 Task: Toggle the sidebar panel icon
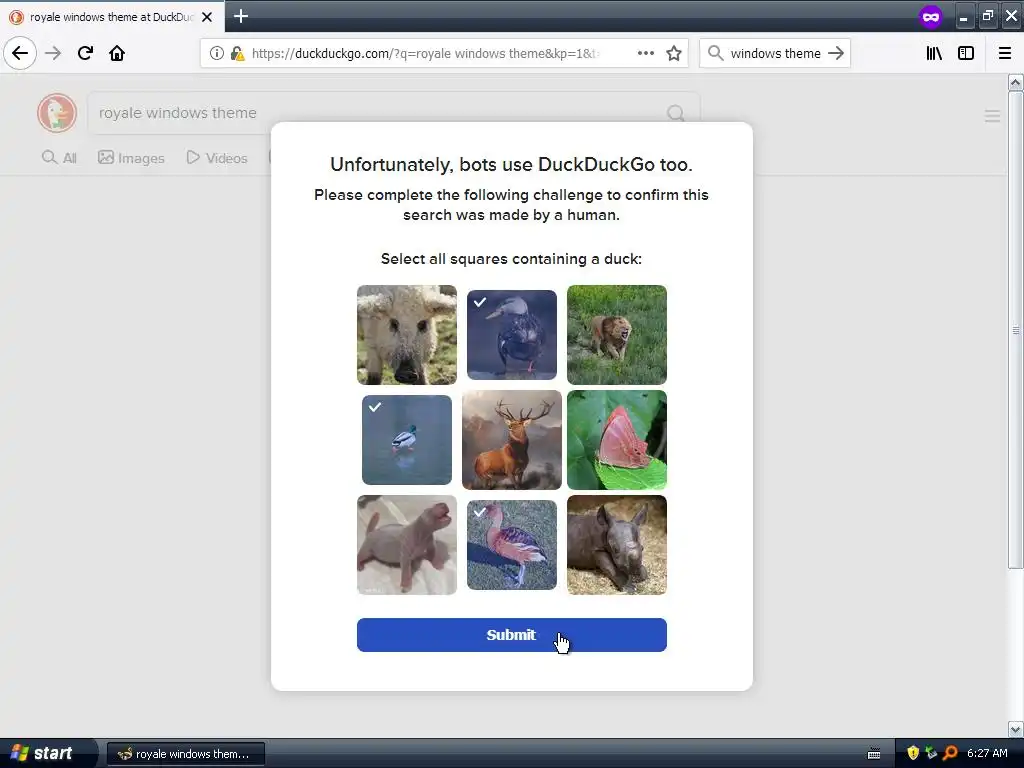coord(966,53)
